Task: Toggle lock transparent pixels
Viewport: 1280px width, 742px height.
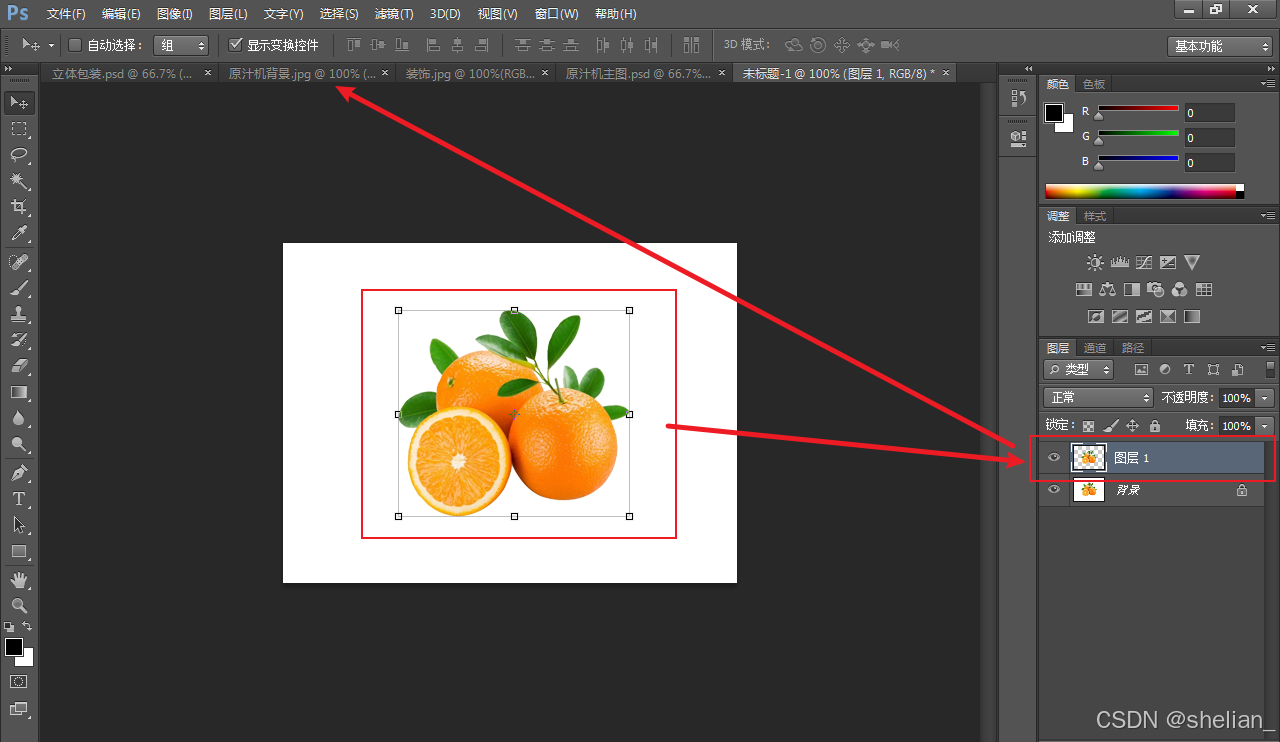Action: tap(1089, 425)
